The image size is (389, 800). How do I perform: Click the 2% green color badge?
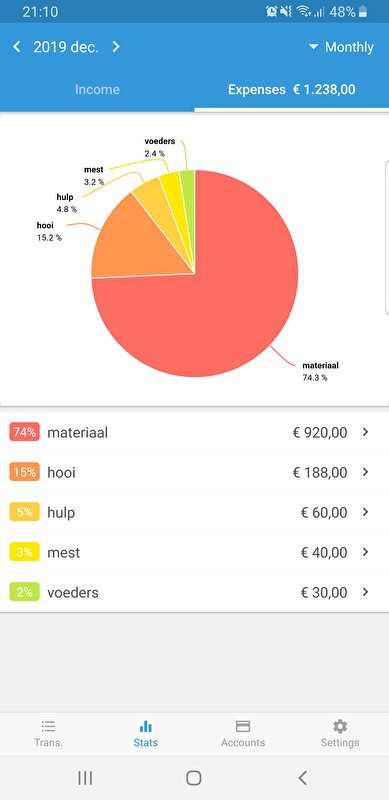click(x=25, y=592)
